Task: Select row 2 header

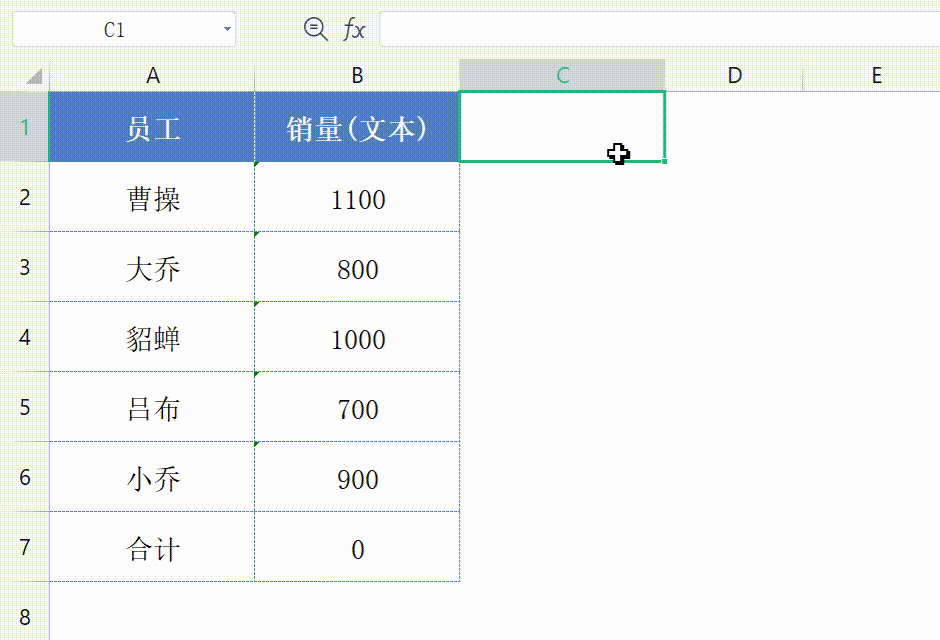Action: click(x=25, y=197)
